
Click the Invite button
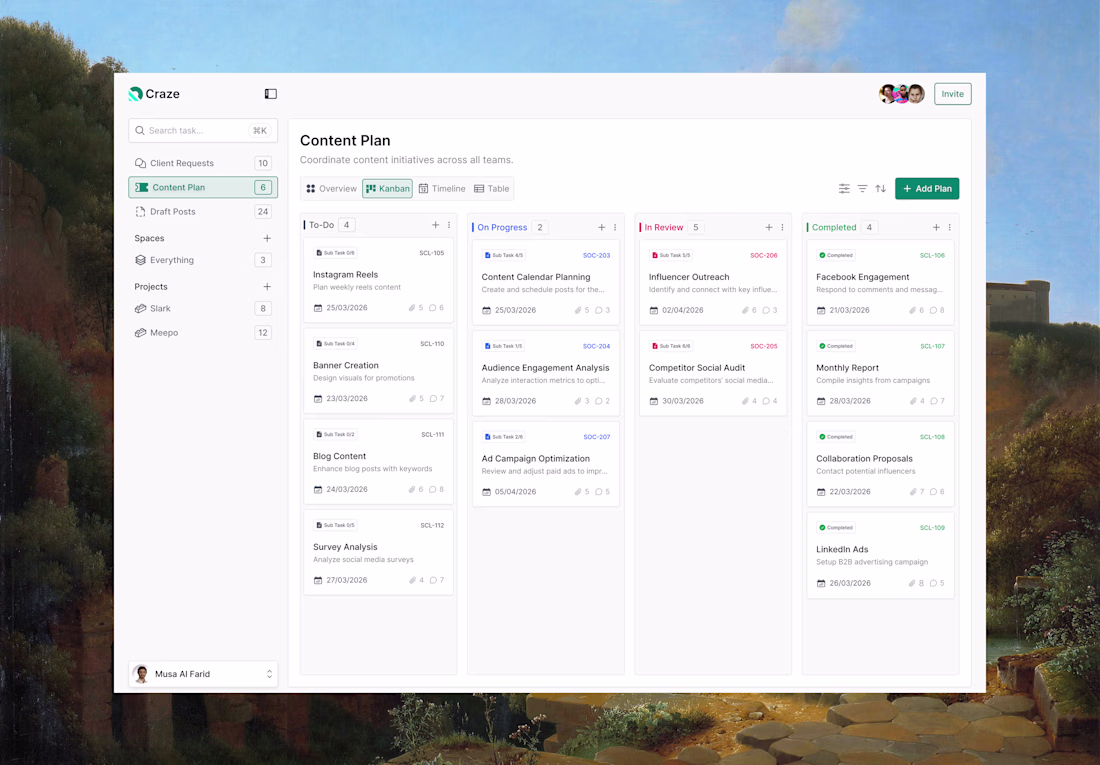[952, 94]
